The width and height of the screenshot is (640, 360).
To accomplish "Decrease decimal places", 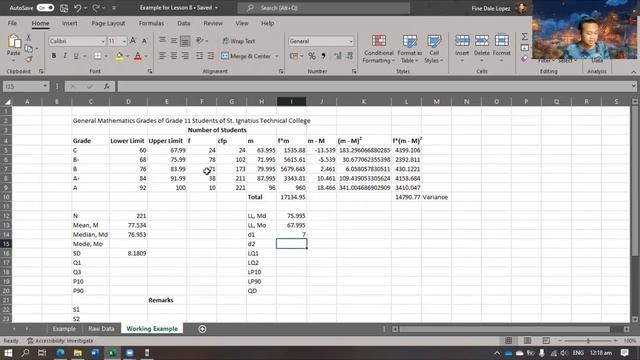I will point(350,56).
